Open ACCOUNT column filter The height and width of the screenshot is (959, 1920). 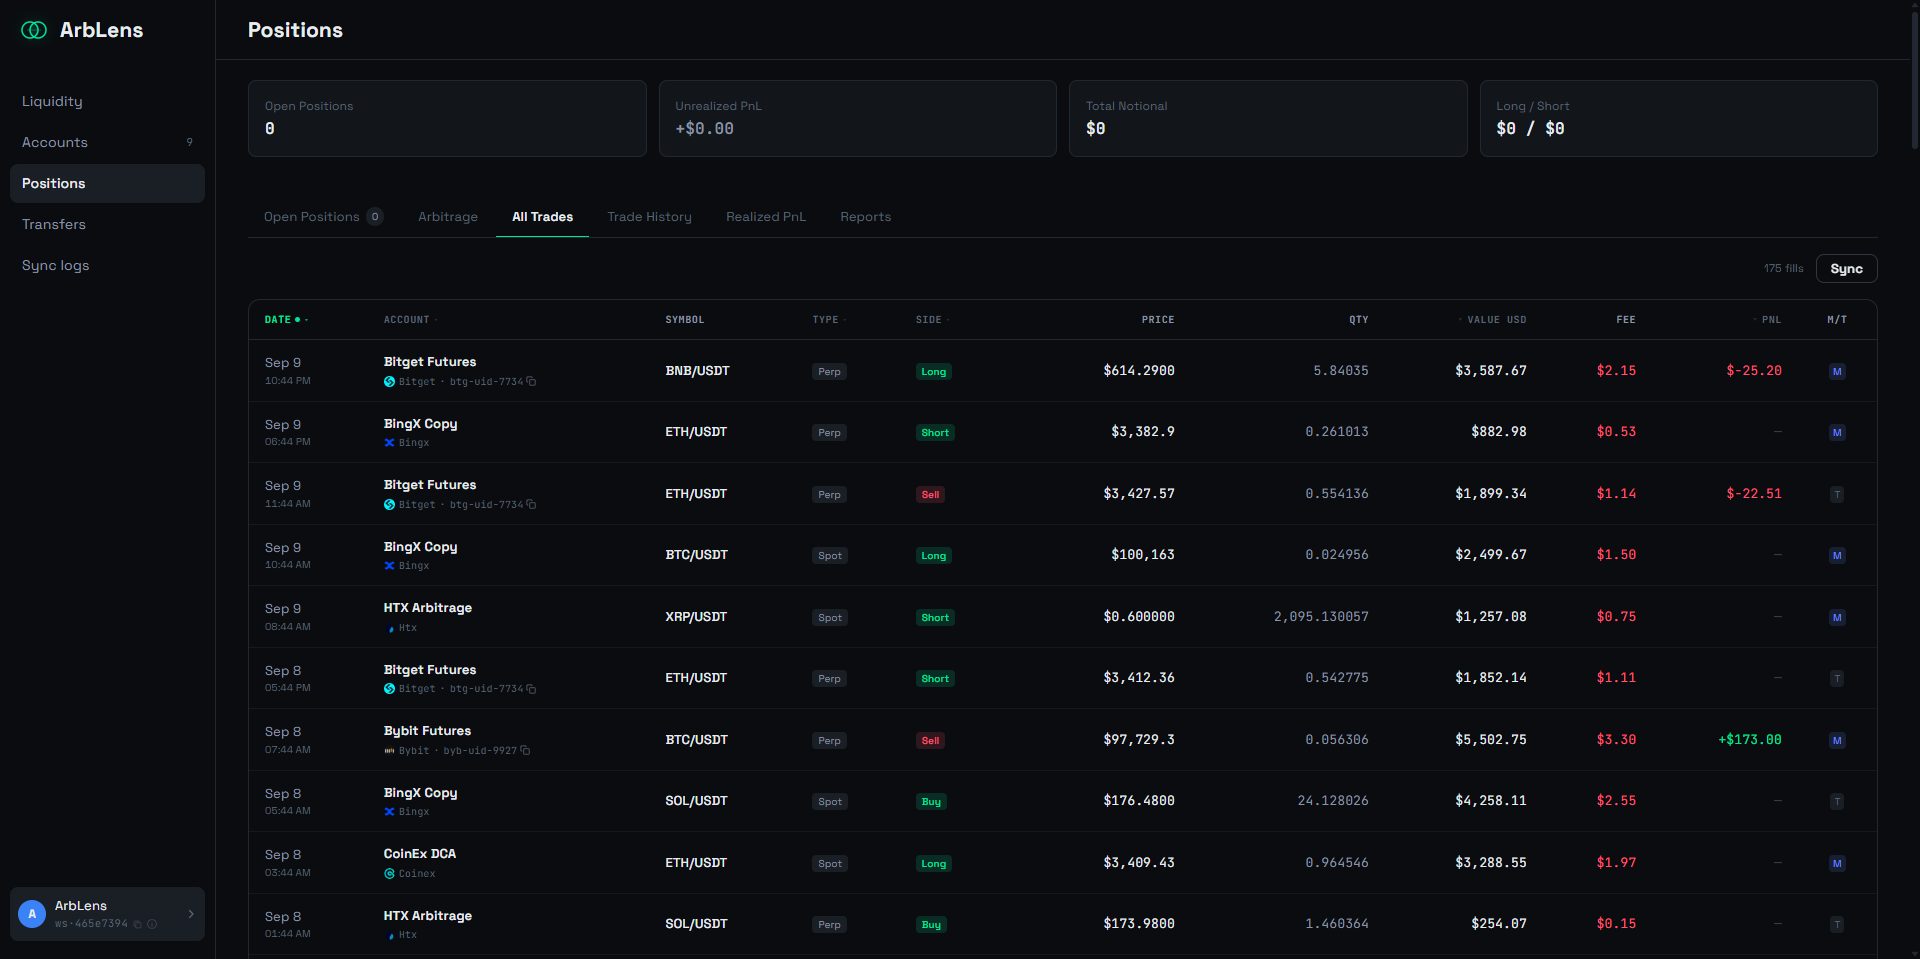(410, 320)
